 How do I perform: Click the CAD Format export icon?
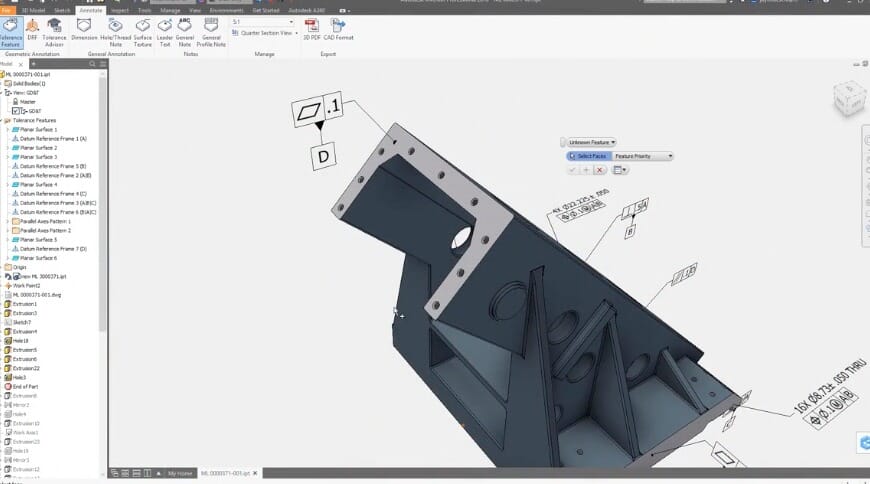(x=338, y=28)
